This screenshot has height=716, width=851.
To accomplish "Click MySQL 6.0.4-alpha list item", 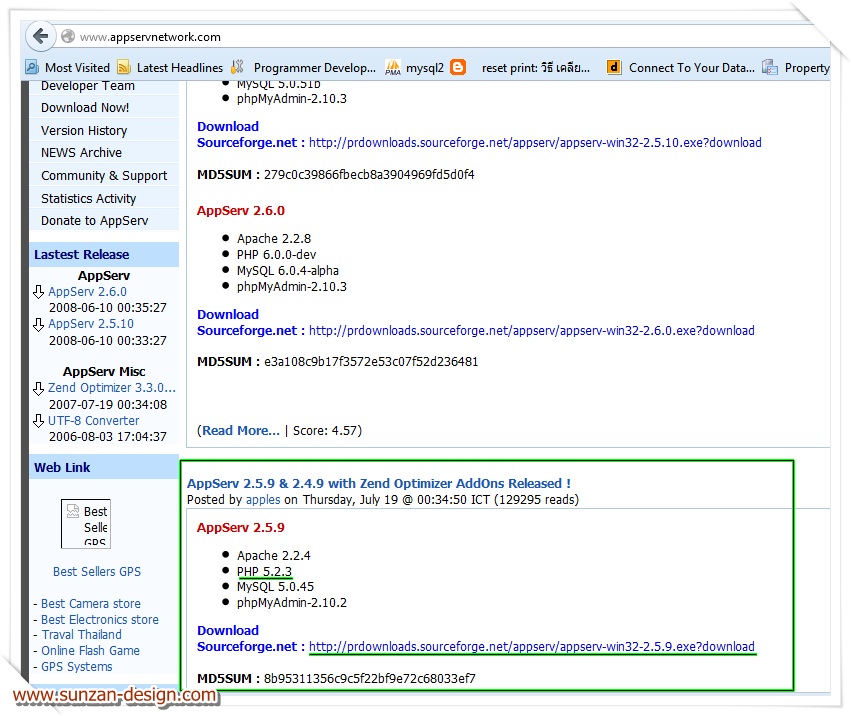I will pyautogui.click(x=288, y=270).
